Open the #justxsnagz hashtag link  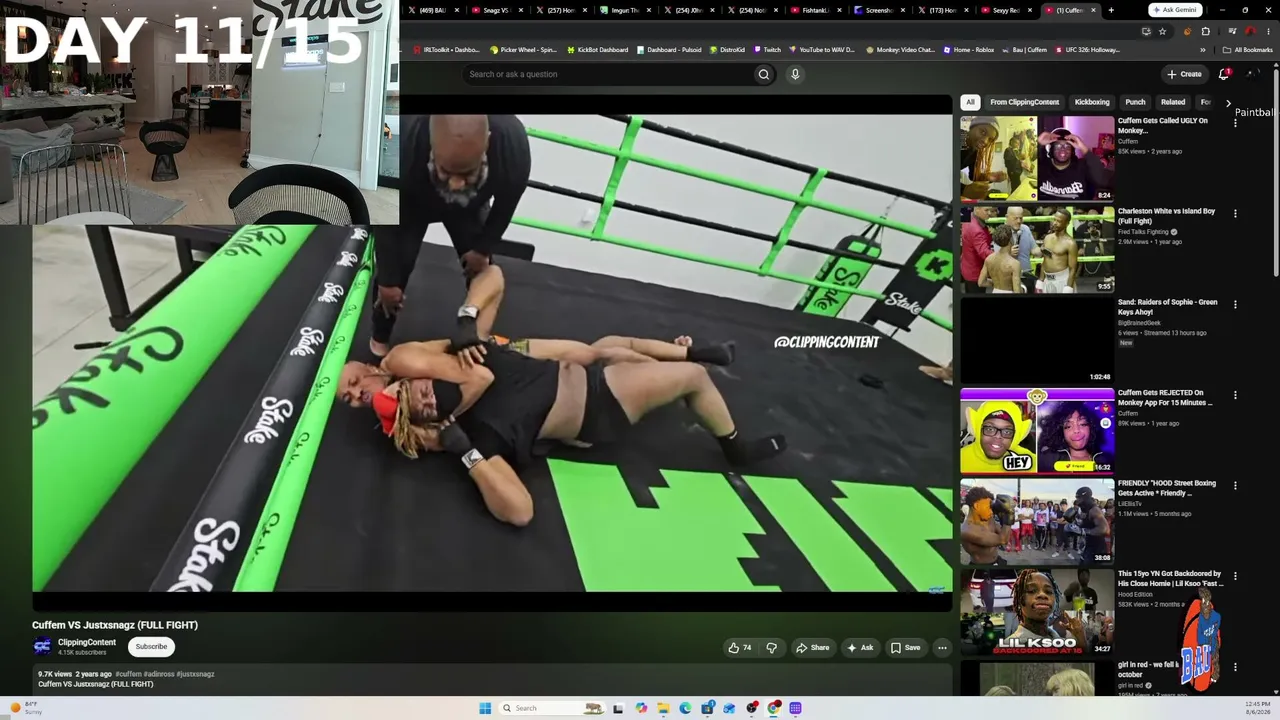(195, 674)
